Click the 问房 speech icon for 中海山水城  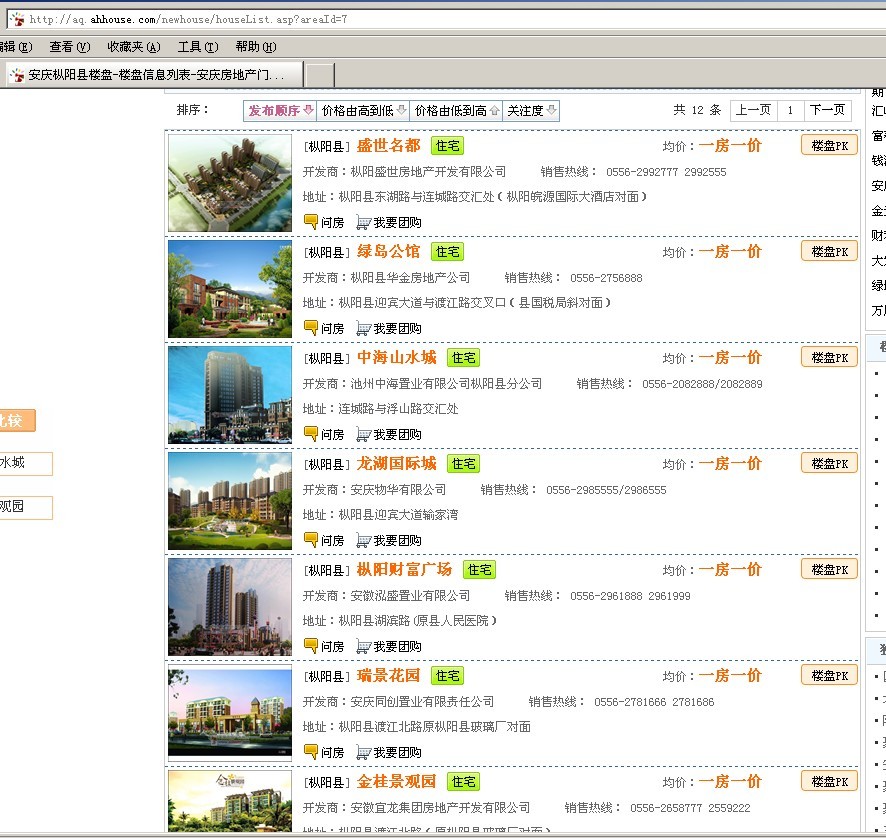click(x=311, y=433)
